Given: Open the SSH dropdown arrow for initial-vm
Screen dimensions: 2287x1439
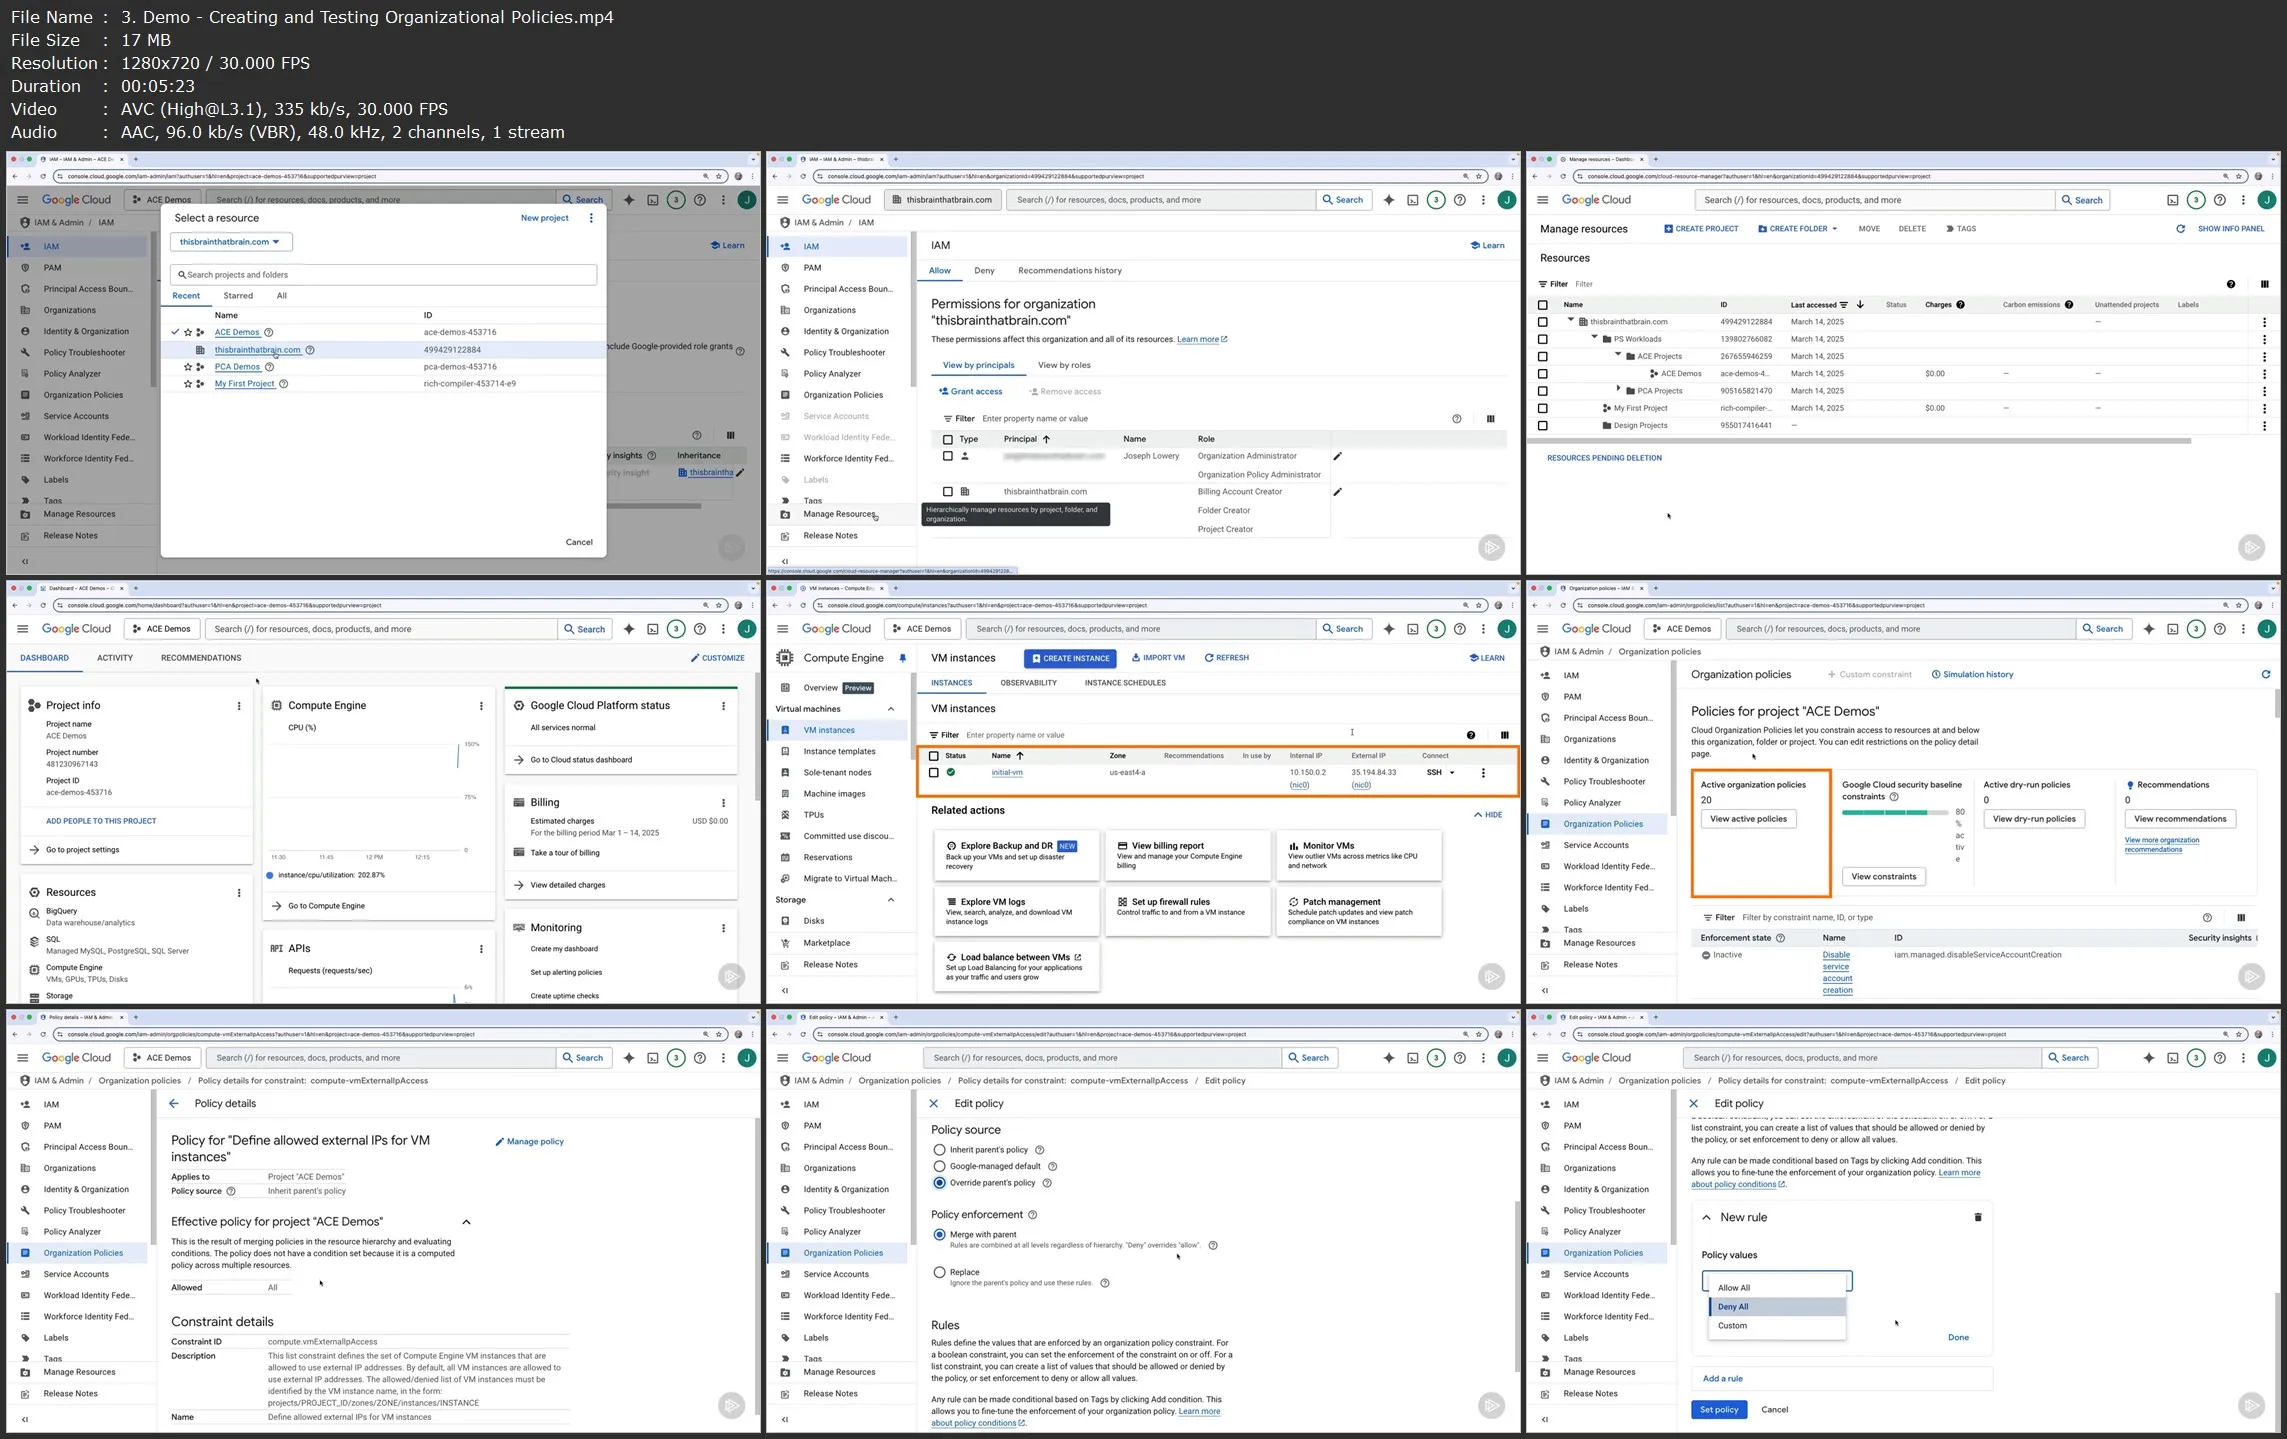Looking at the screenshot, I should (1452, 773).
